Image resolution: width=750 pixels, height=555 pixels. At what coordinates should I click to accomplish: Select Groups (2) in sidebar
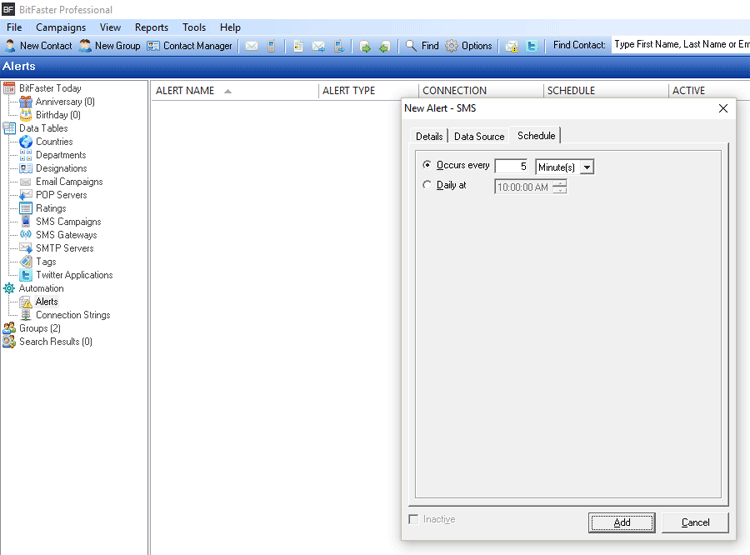click(40, 328)
